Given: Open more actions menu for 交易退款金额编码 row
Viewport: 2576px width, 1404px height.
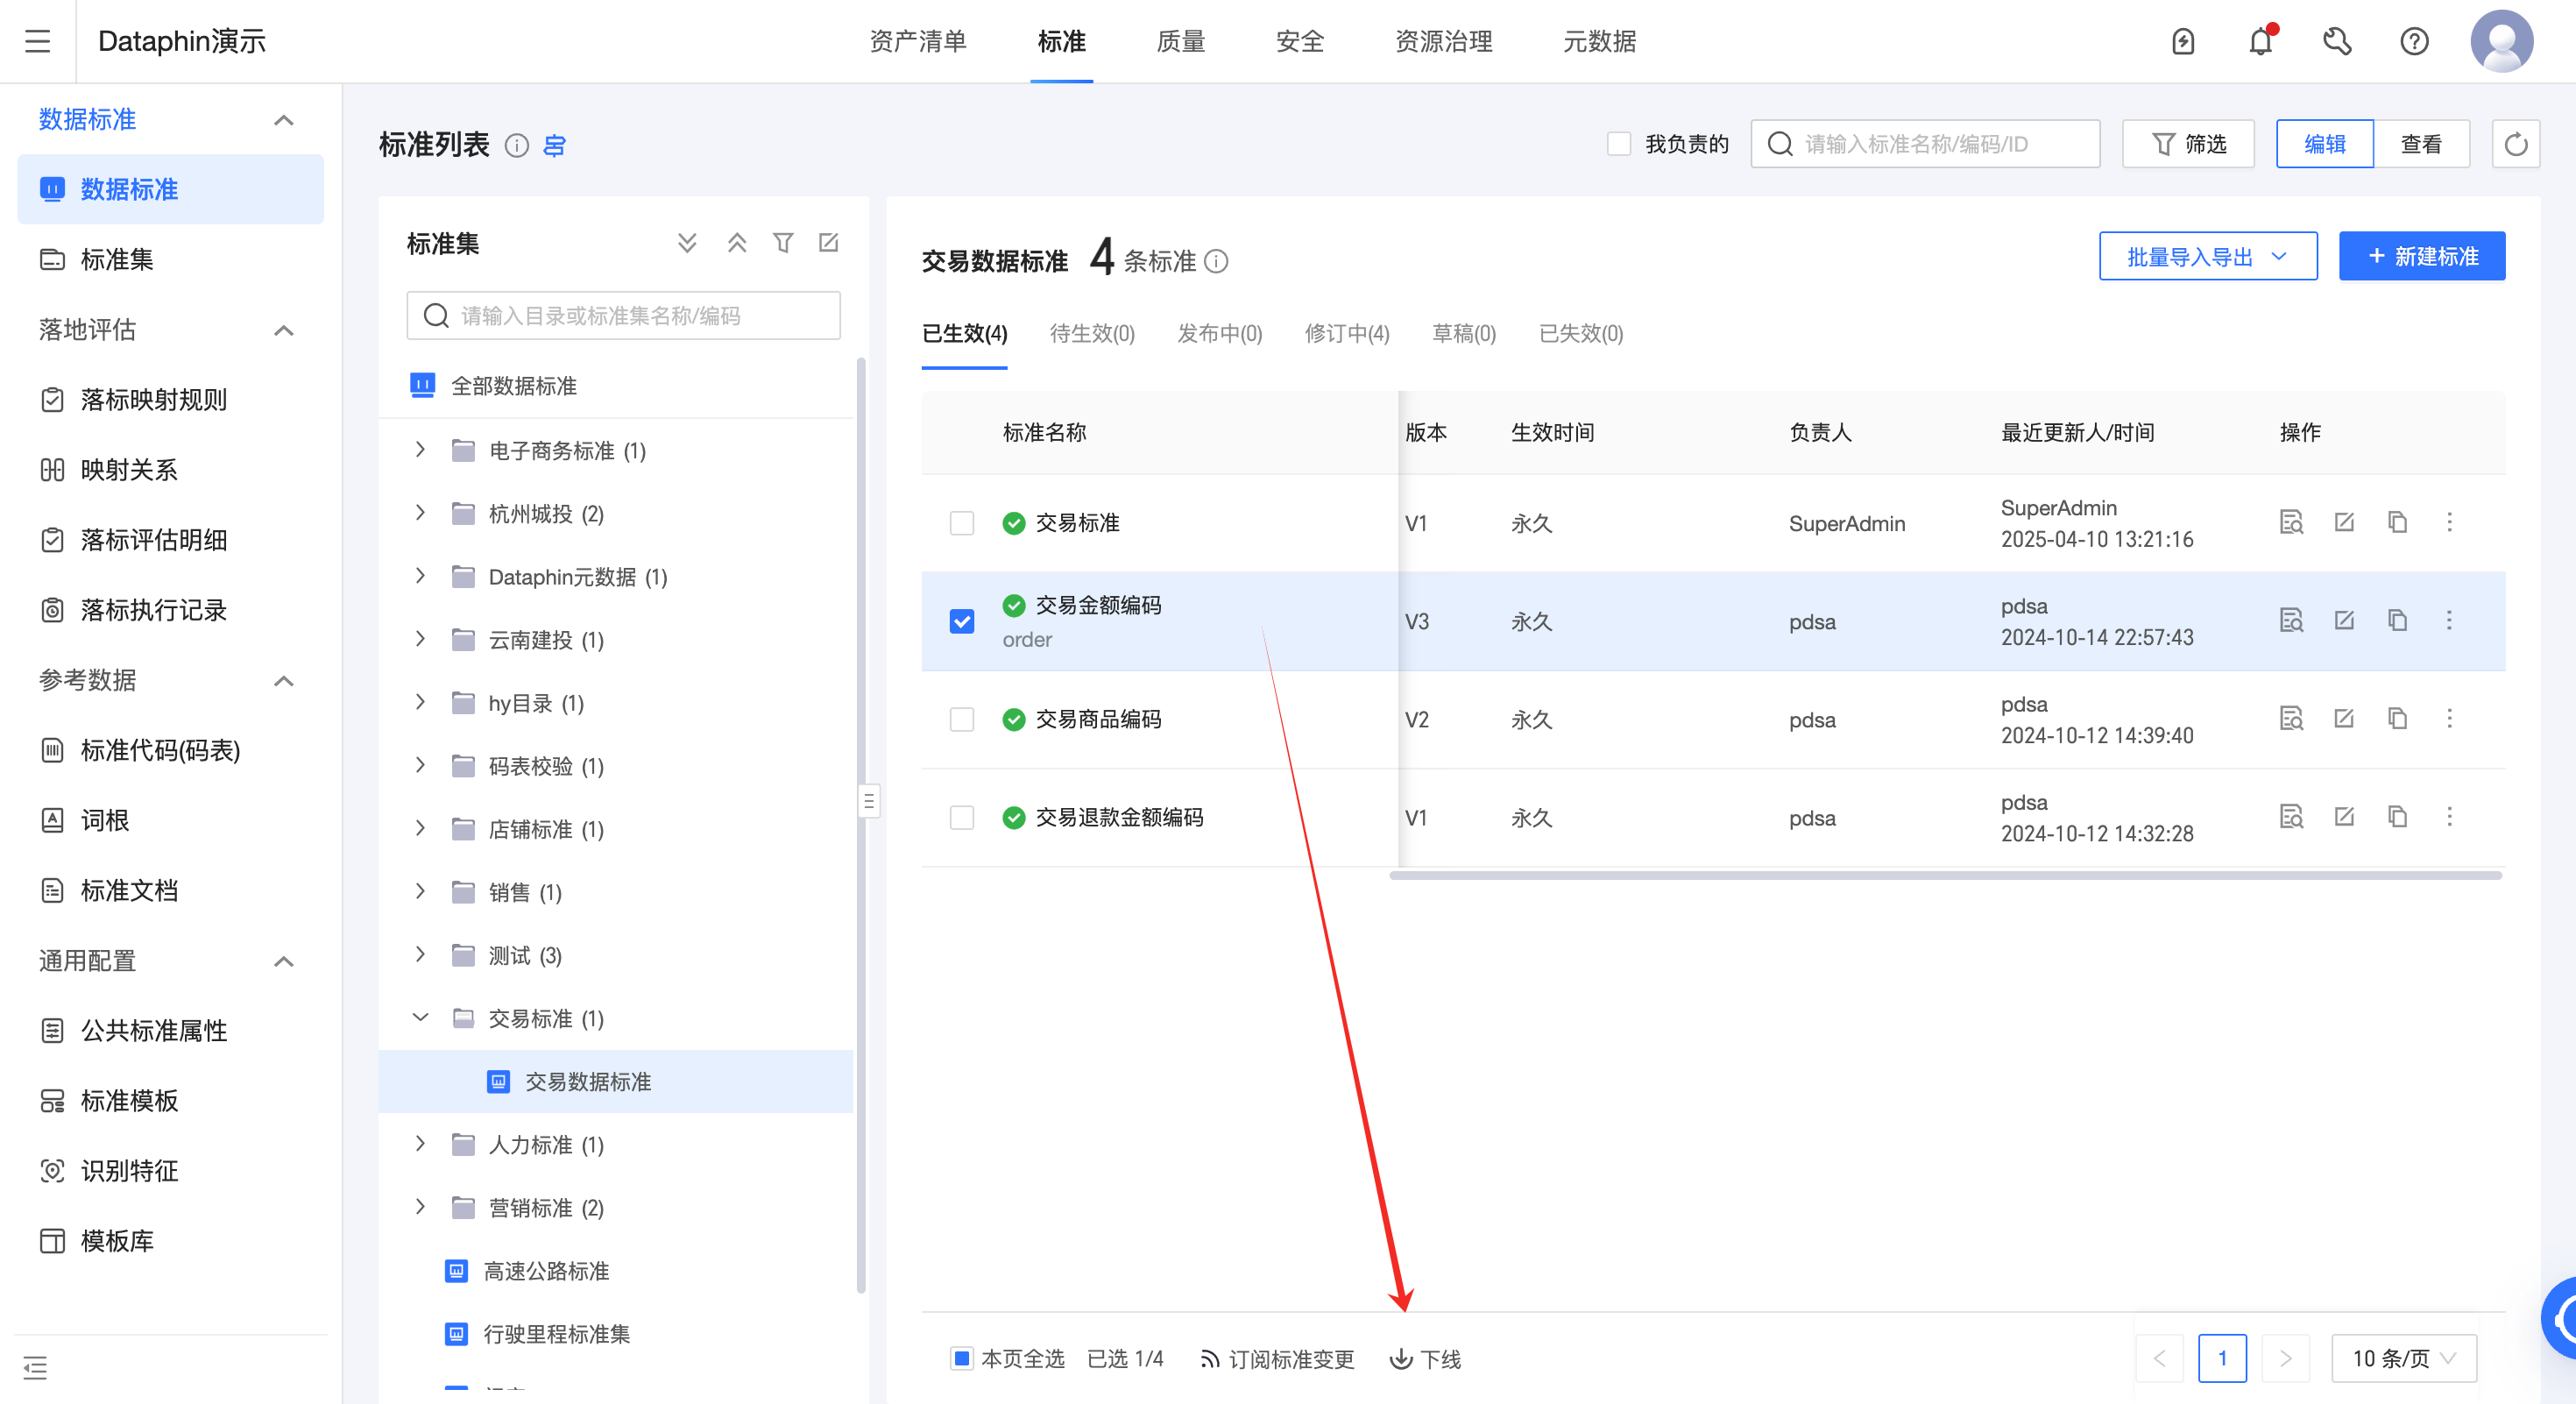Looking at the screenshot, I should (x=2450, y=817).
